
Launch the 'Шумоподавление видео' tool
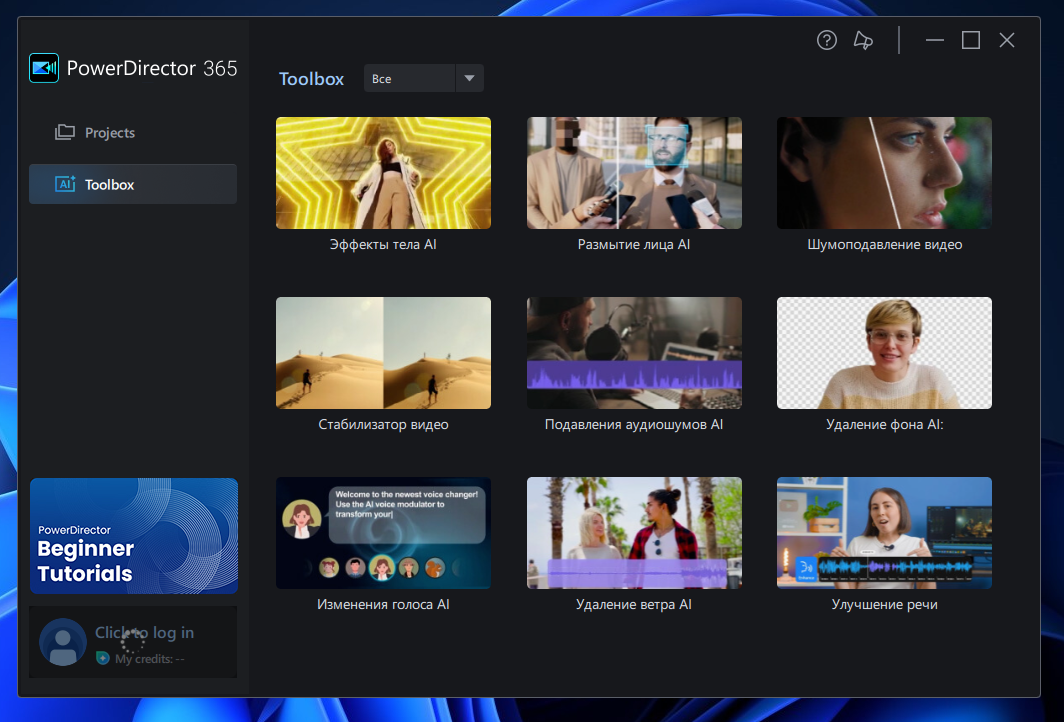[x=884, y=173]
